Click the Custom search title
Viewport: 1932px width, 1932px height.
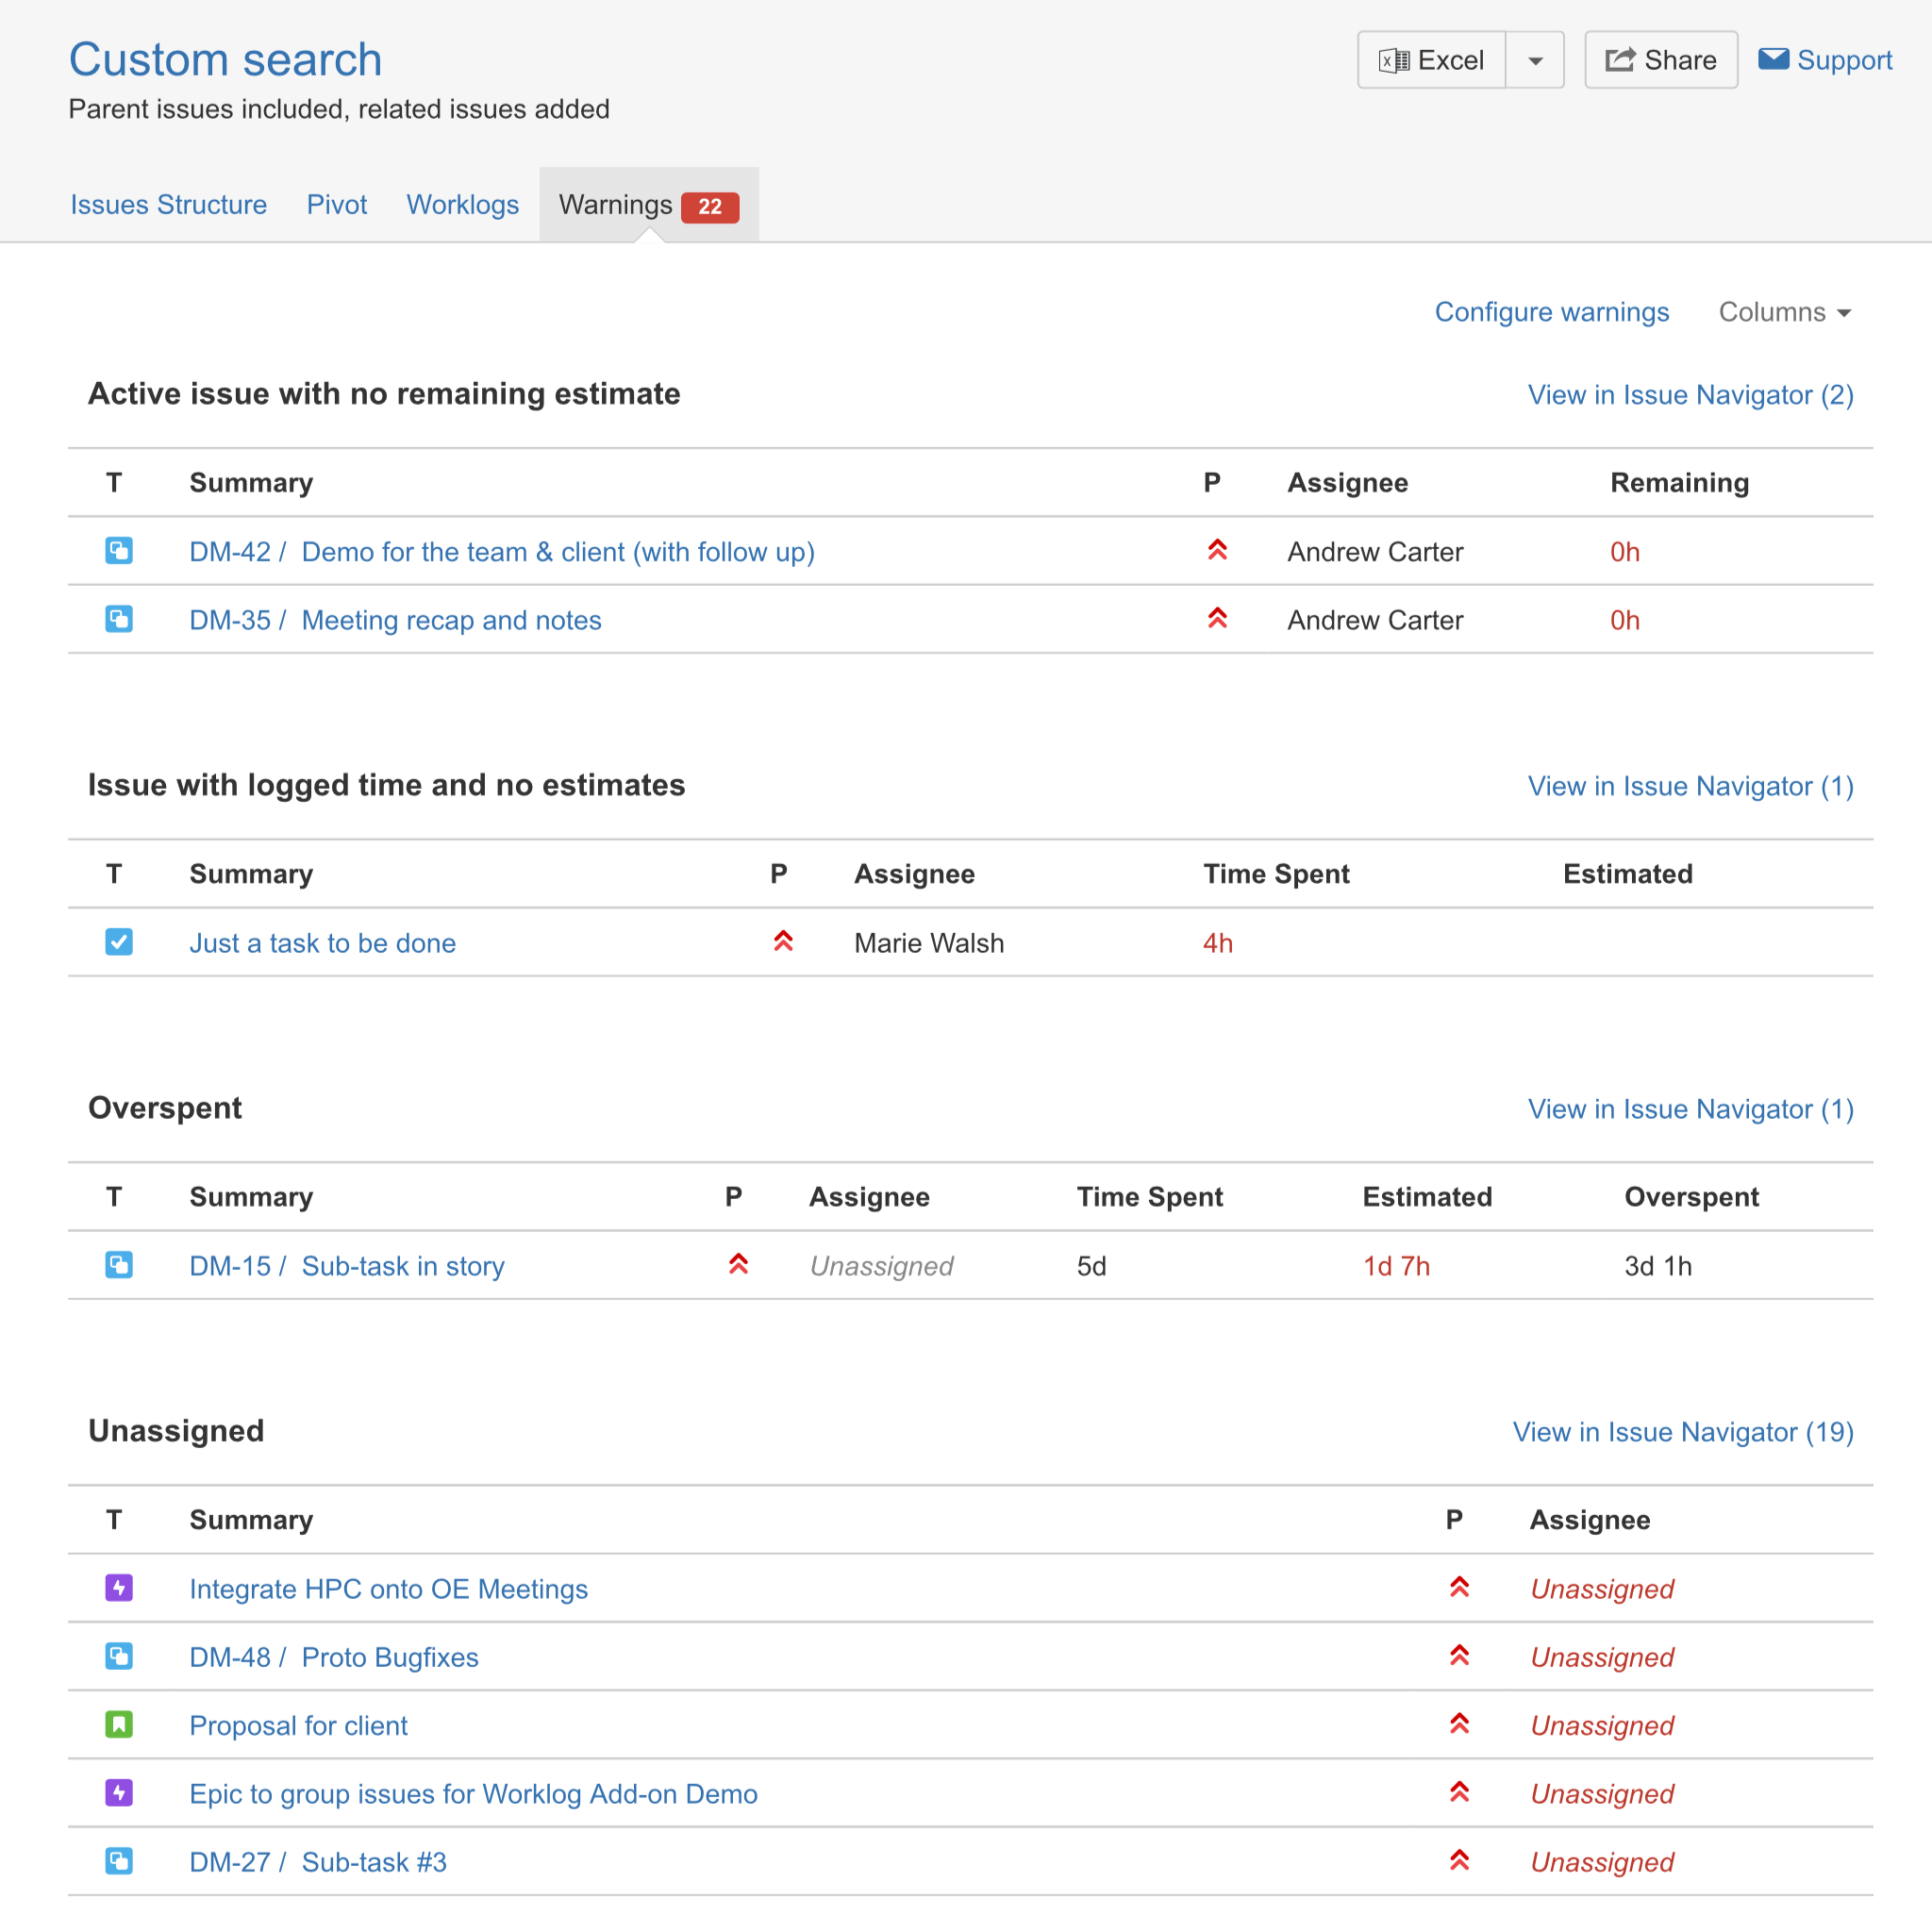225,60
